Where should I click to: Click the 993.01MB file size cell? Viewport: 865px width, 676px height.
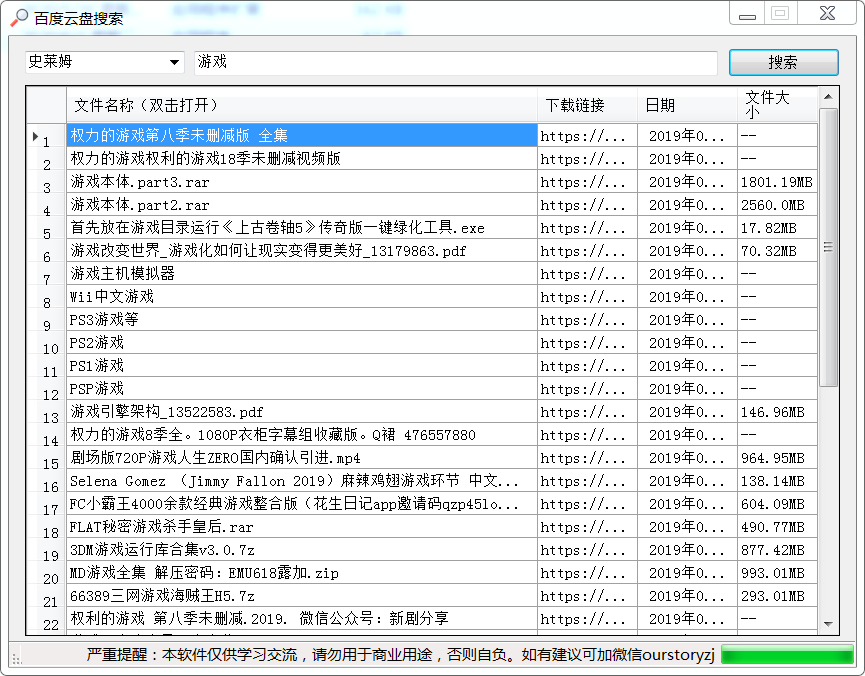(x=777, y=572)
